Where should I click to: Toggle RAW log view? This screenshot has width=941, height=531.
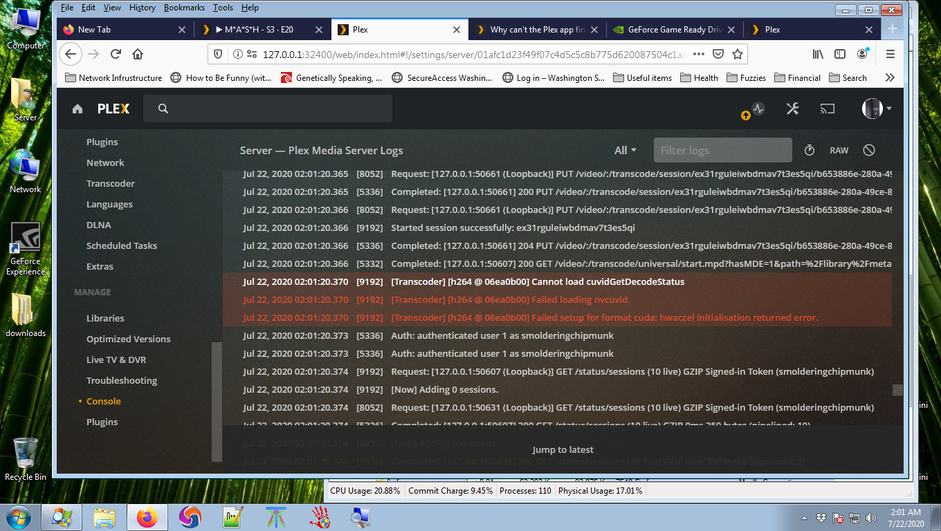click(839, 151)
